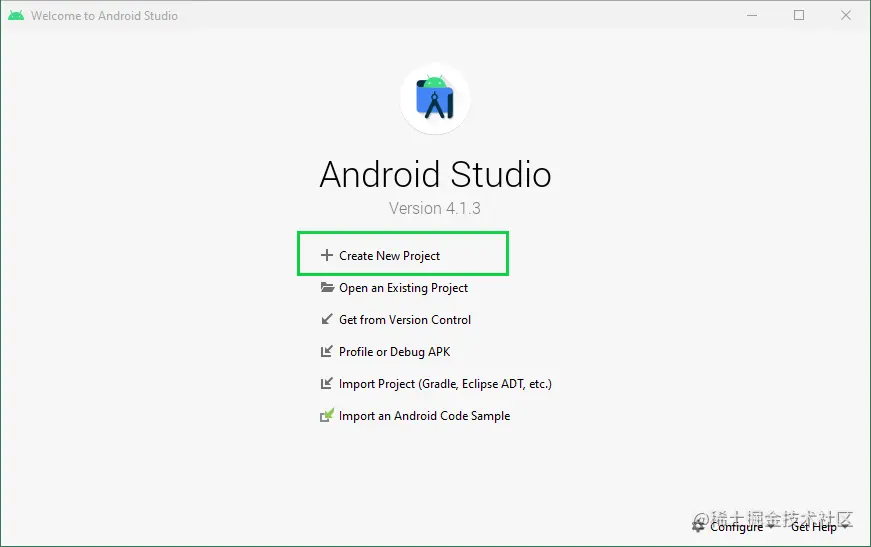Viewport: 871px width, 547px height.
Task: Choose Import Project (Gradle, Eclipse ADT, etc.)
Action: pyautogui.click(x=445, y=384)
